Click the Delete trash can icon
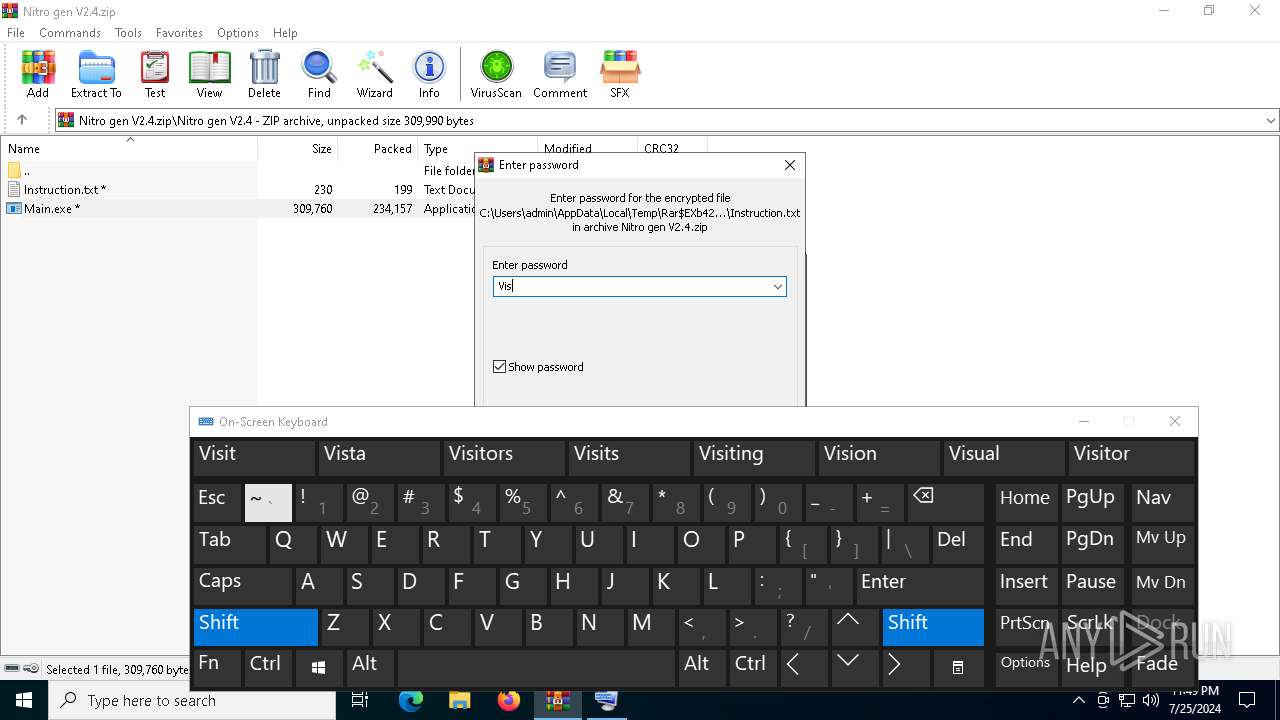The width and height of the screenshot is (1280, 720). click(x=264, y=74)
